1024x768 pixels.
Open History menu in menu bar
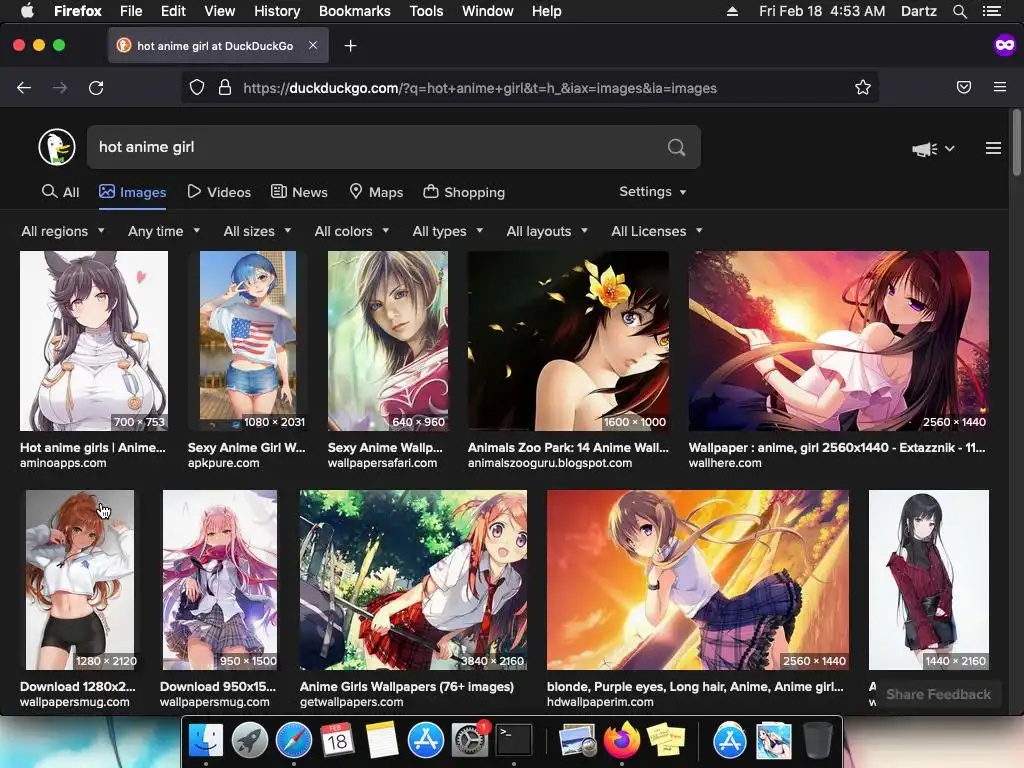point(277,11)
